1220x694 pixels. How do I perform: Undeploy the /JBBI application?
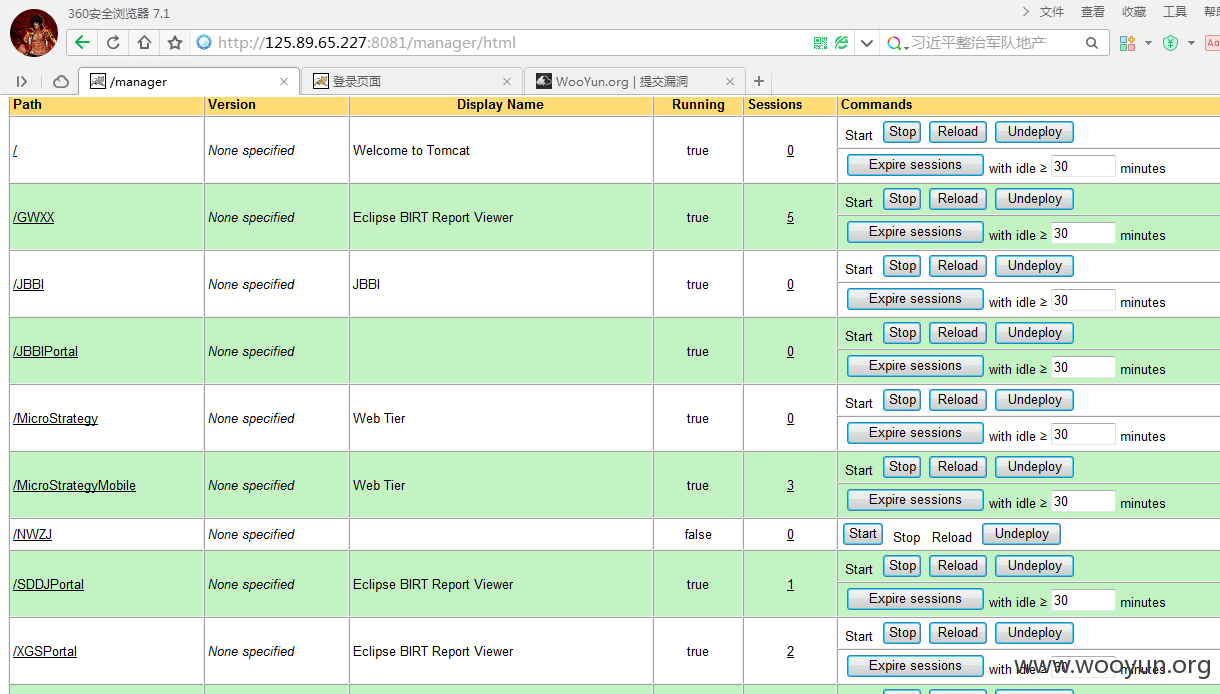point(1034,266)
